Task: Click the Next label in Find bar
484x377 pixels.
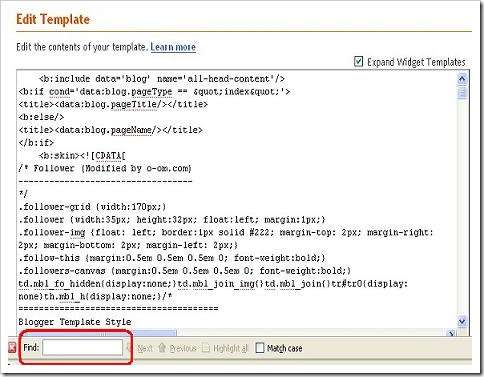Action: (145, 348)
